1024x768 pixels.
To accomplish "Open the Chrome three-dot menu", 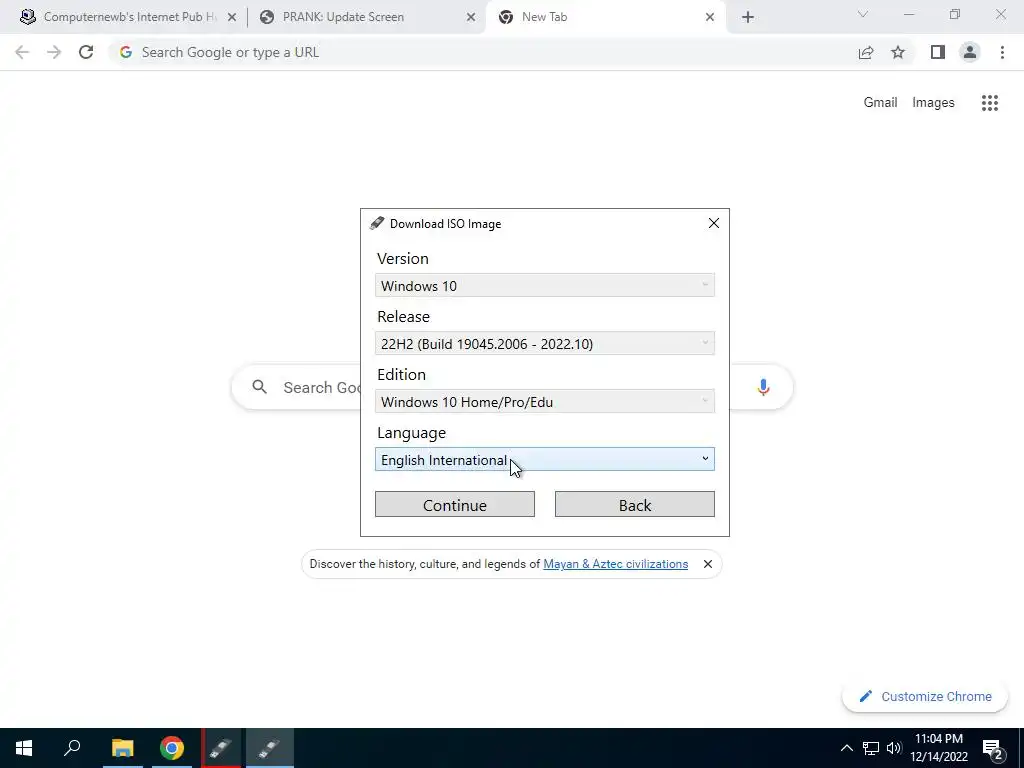I will pos(1002,52).
